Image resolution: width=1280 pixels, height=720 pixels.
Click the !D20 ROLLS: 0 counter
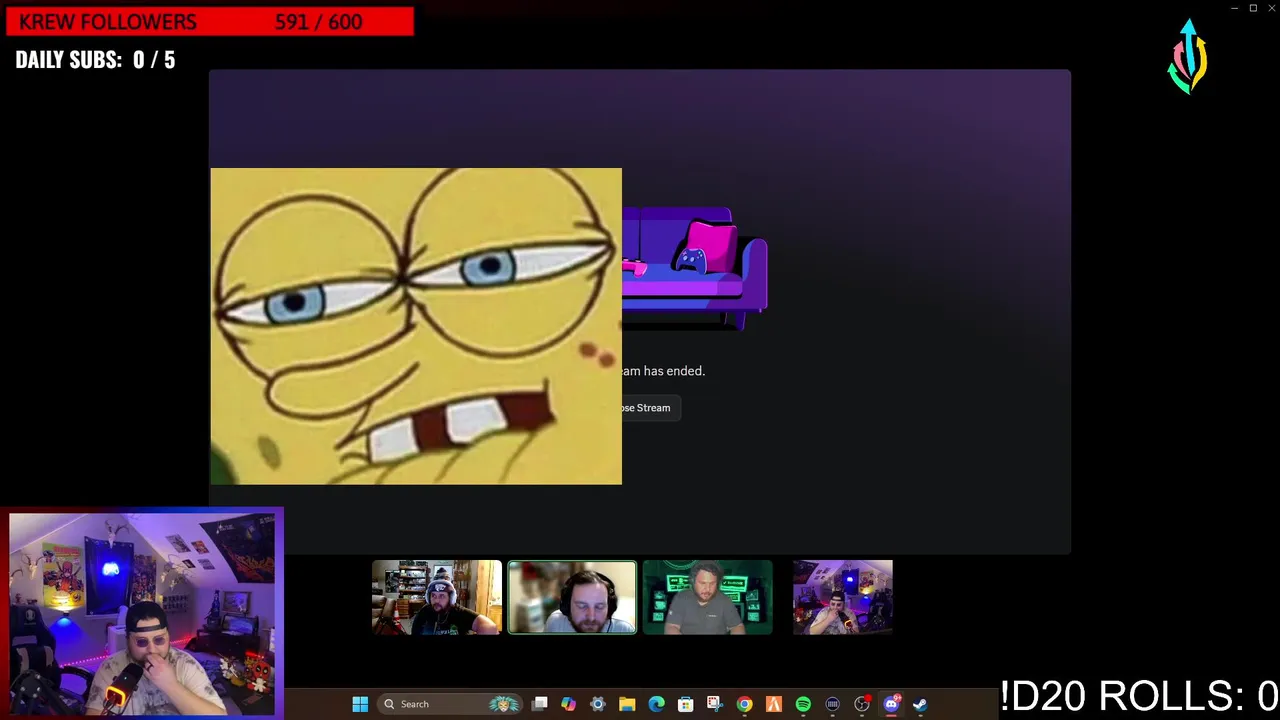point(1139,696)
